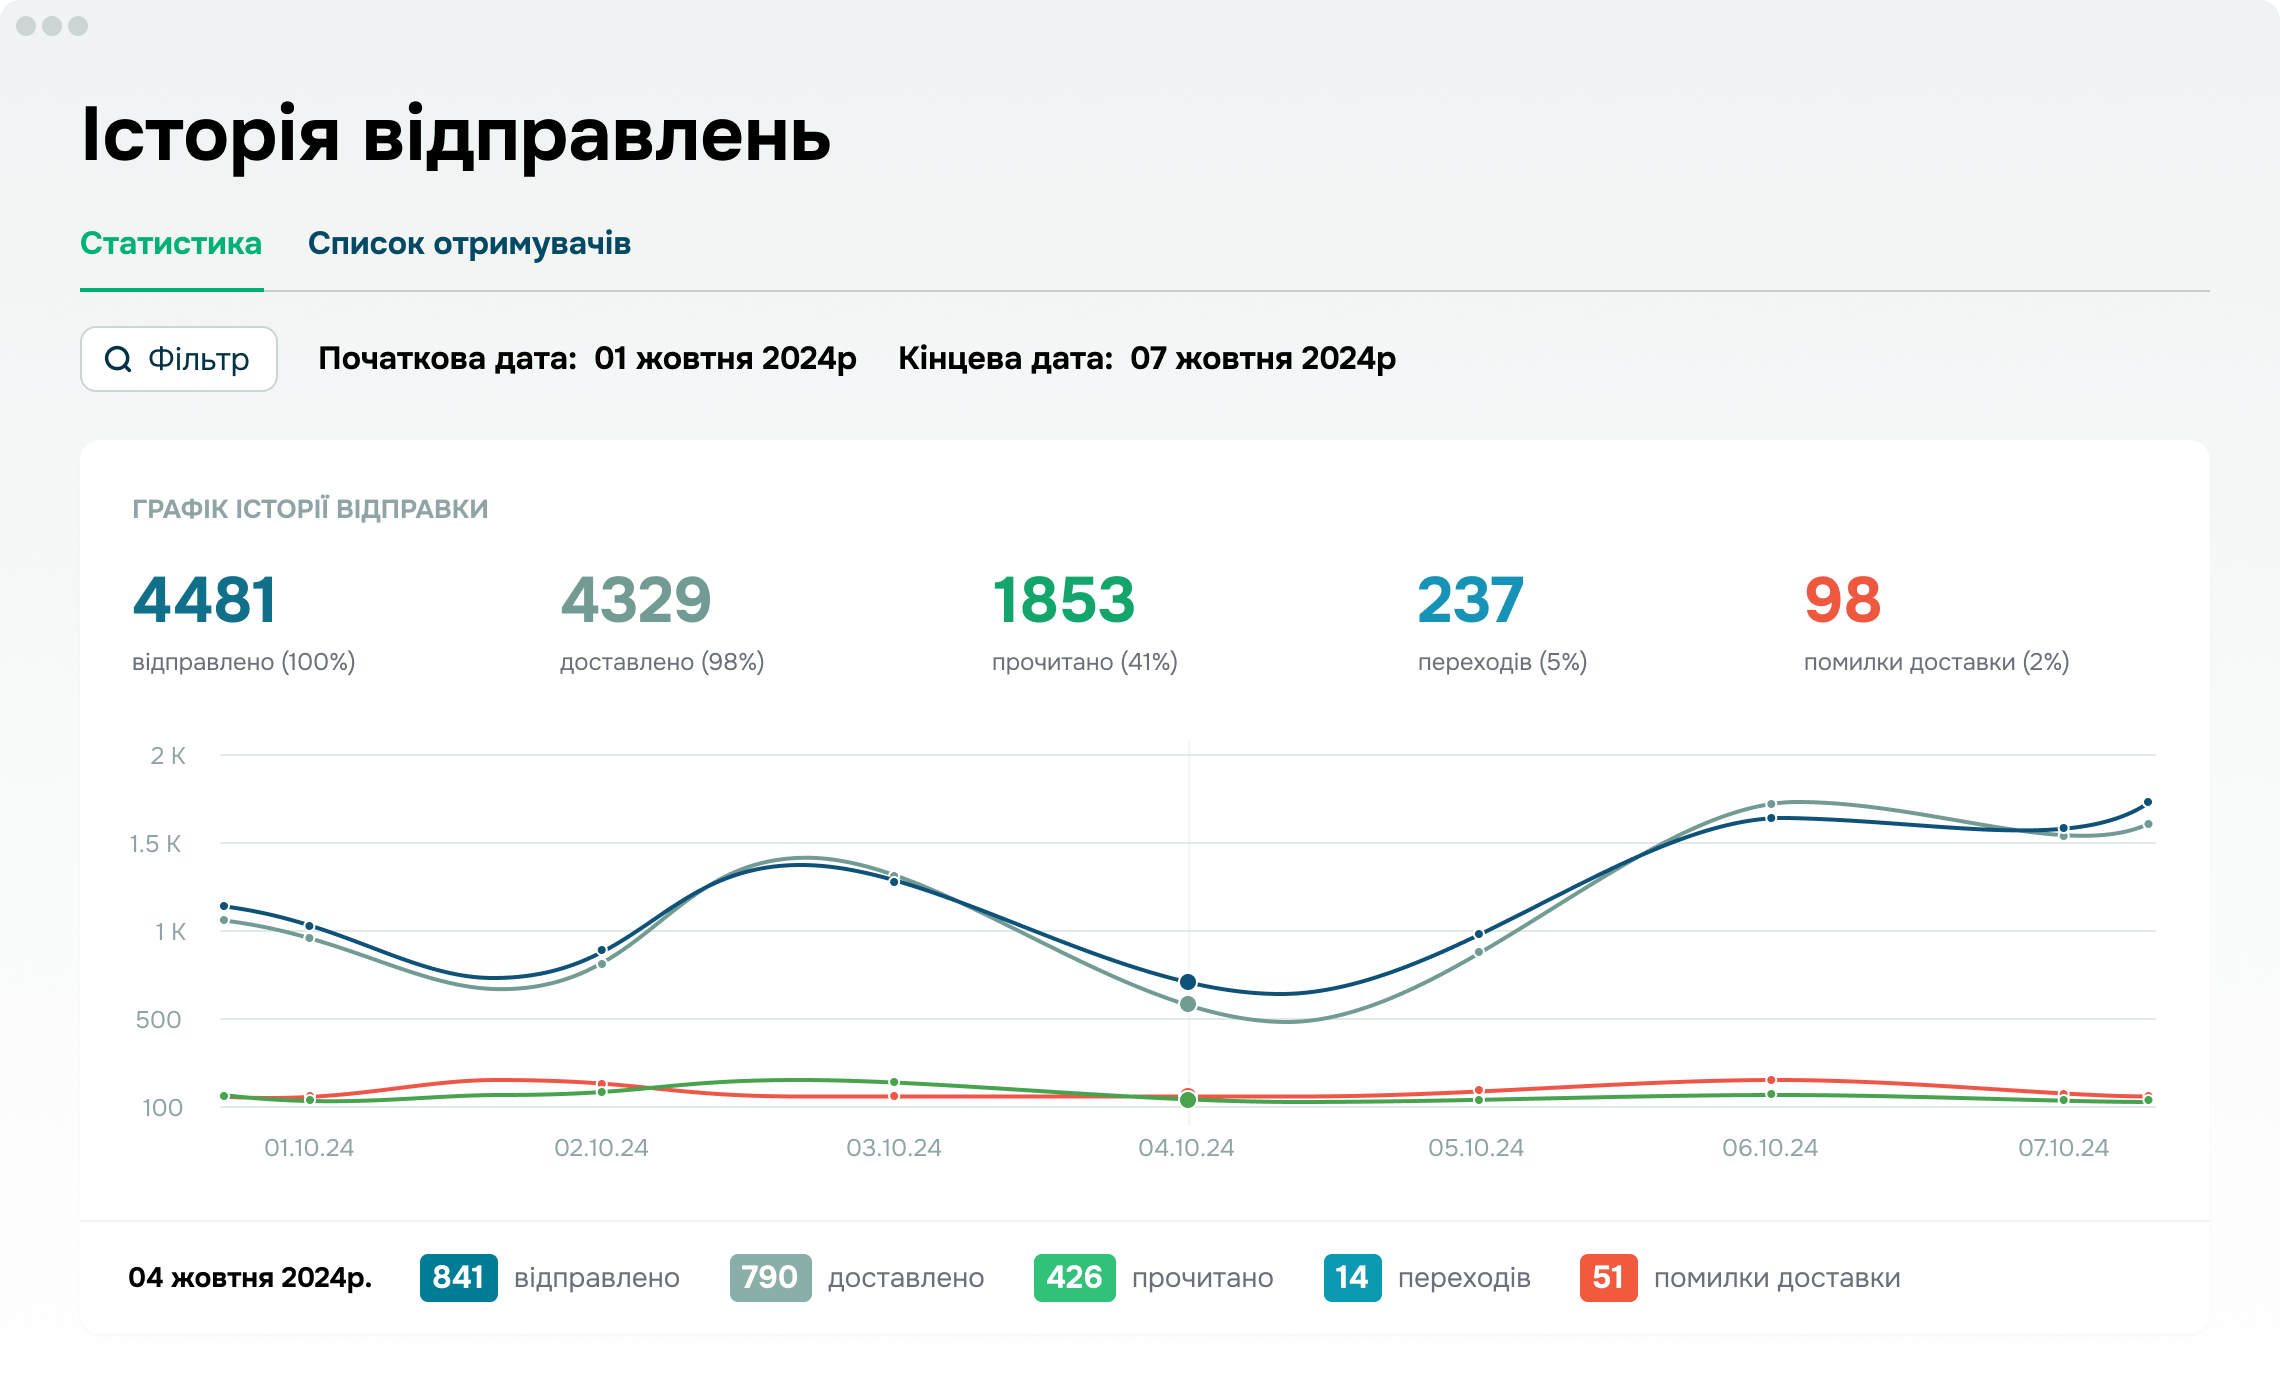Click the start date 01 жовтня 2024р
Viewport: 2280px width, 1400px height.
pos(725,358)
